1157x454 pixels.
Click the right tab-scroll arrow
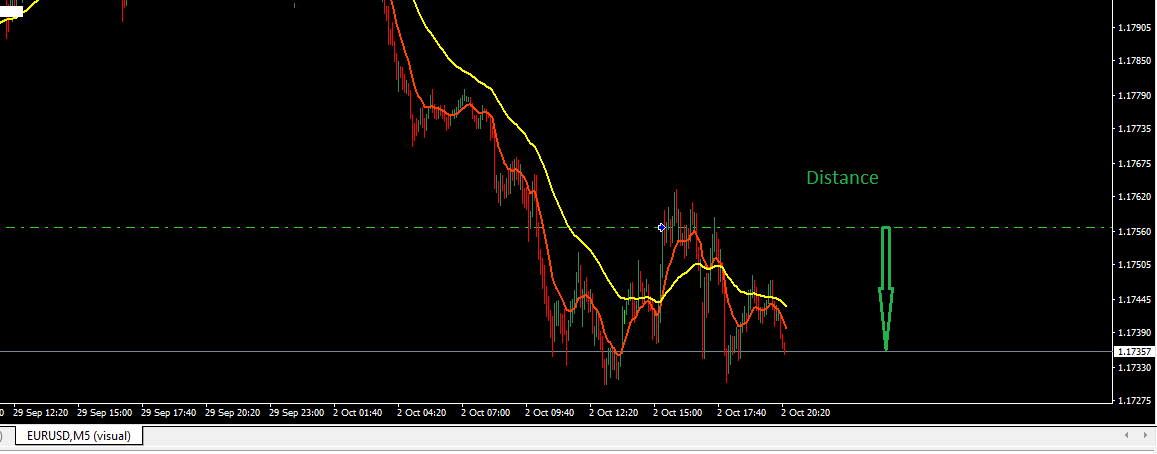tap(1145, 436)
